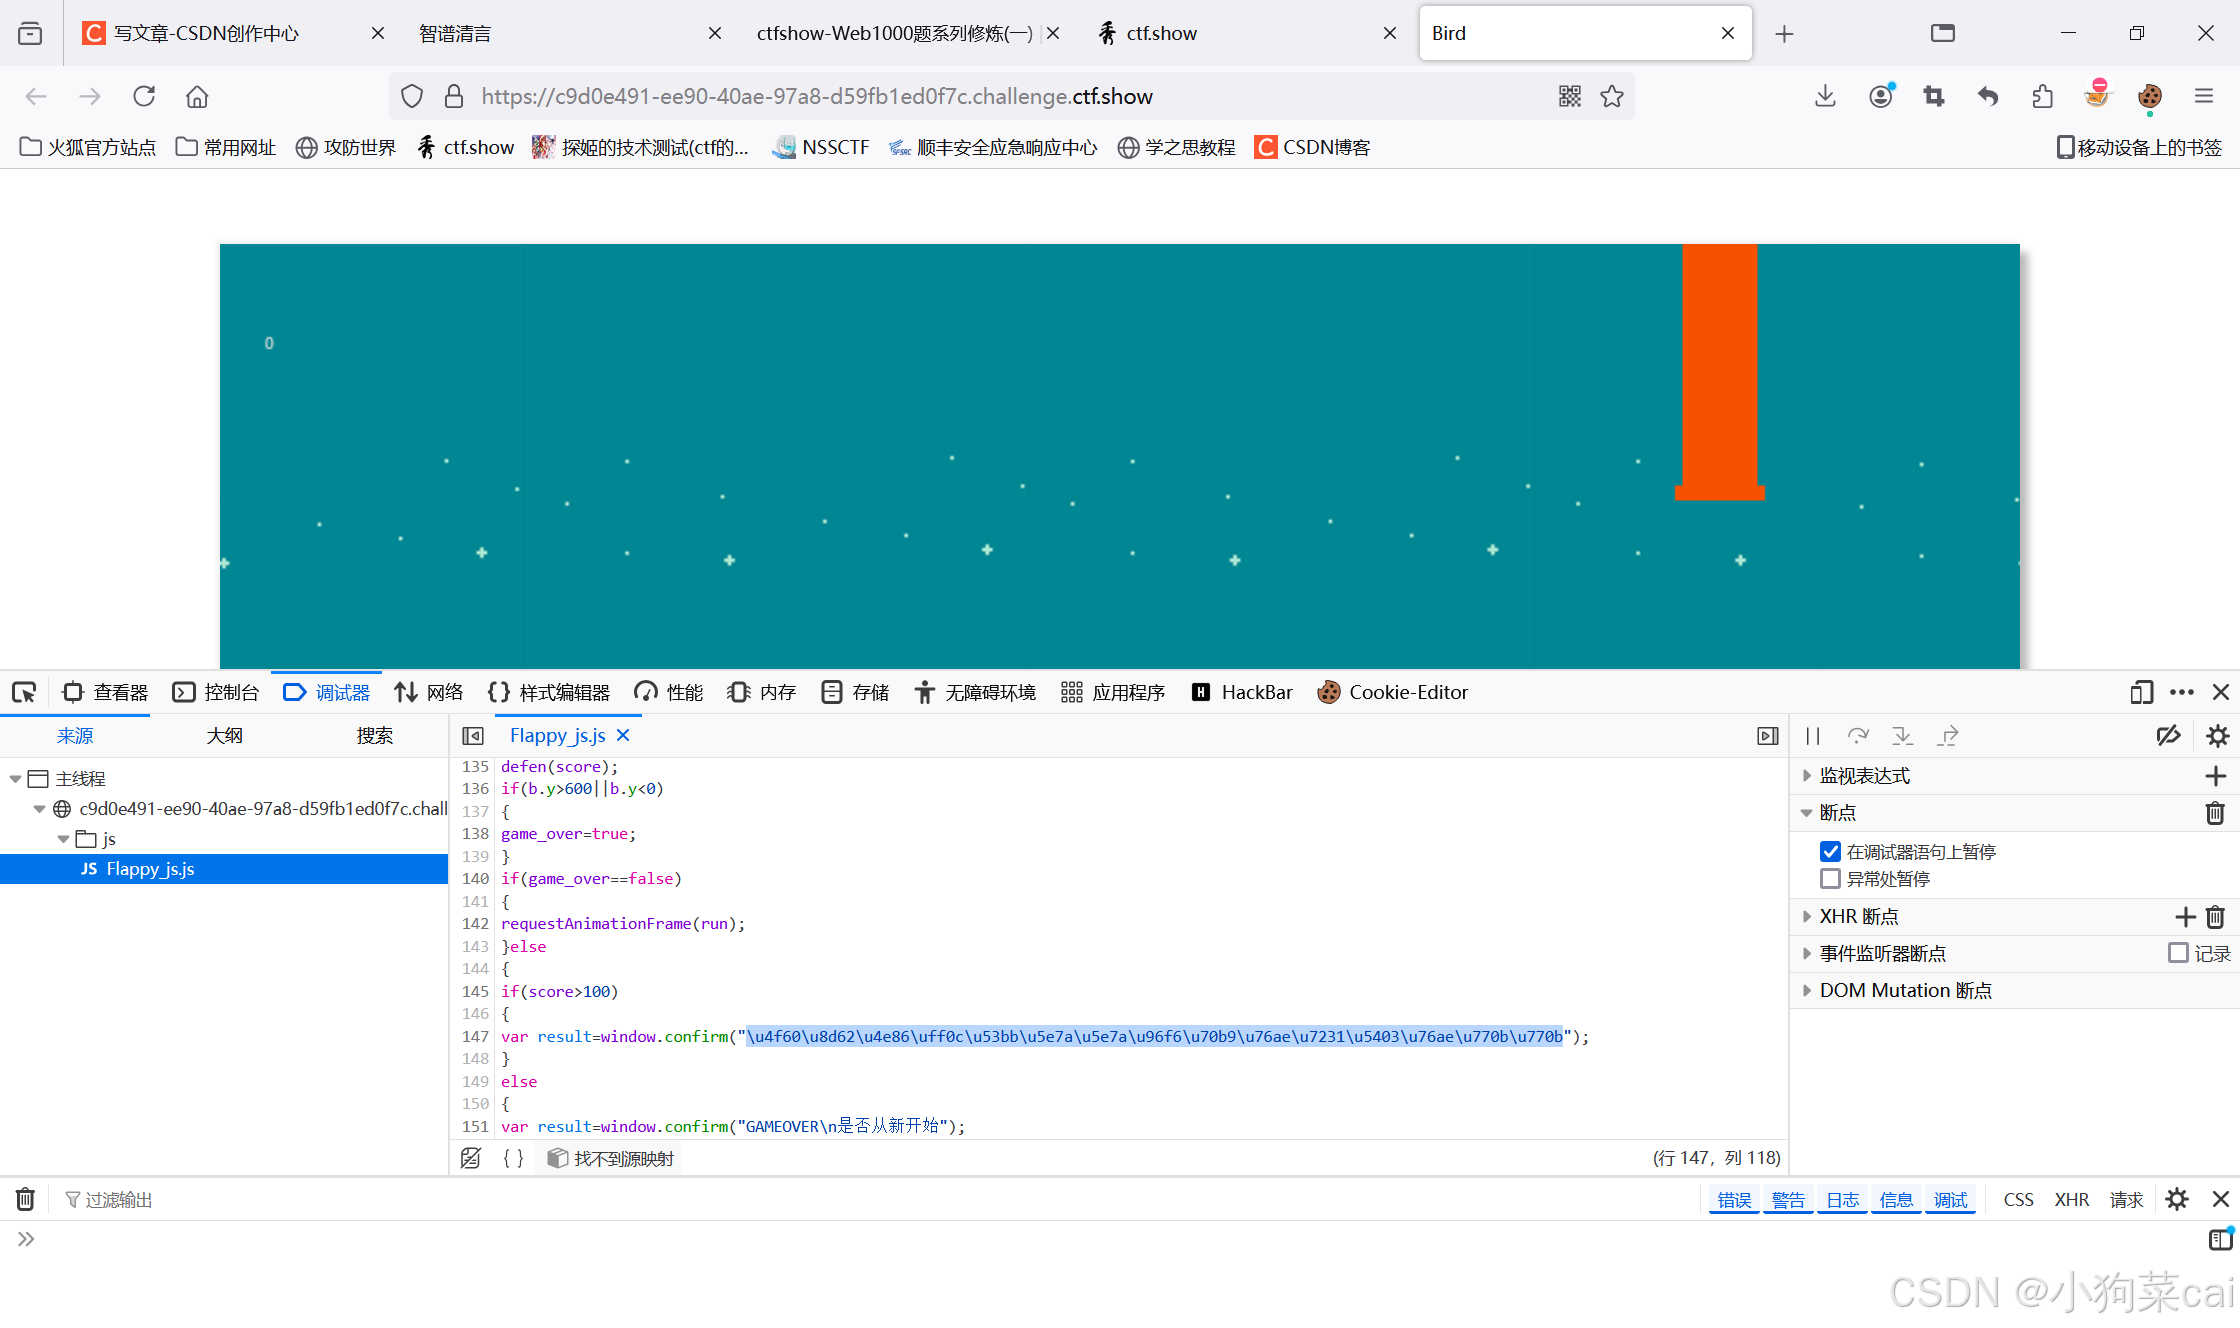The image size is (2240, 1328).
Task: Click the step over debugger icon
Action: (1857, 736)
